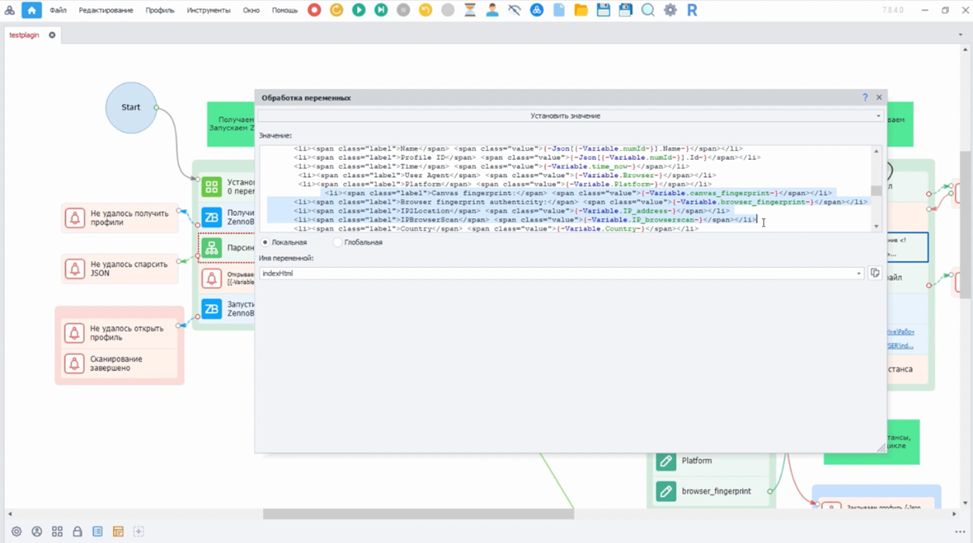Select 'Не удалось спарсить JSON' notification block

120,269
